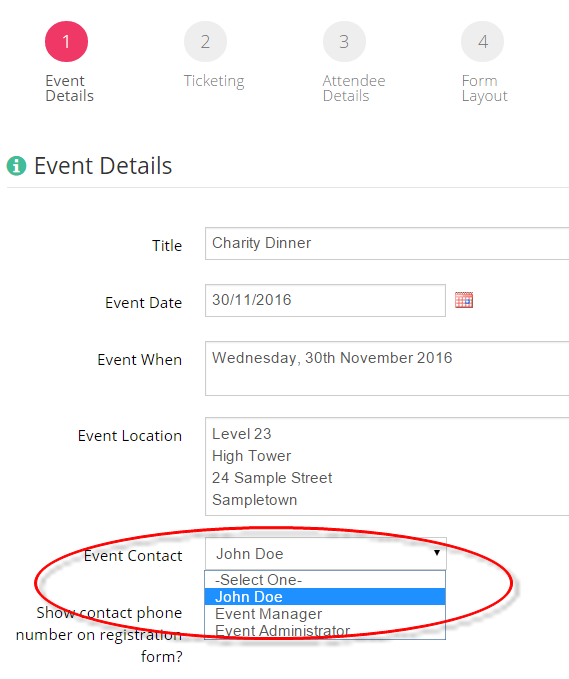This screenshot has width=569, height=679.
Task: Choose -Select One- from contact list
Action: coord(325,579)
